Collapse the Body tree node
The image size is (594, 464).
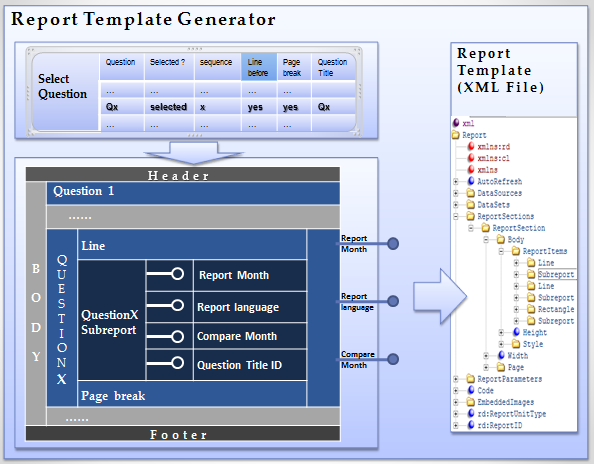pyautogui.click(x=486, y=239)
